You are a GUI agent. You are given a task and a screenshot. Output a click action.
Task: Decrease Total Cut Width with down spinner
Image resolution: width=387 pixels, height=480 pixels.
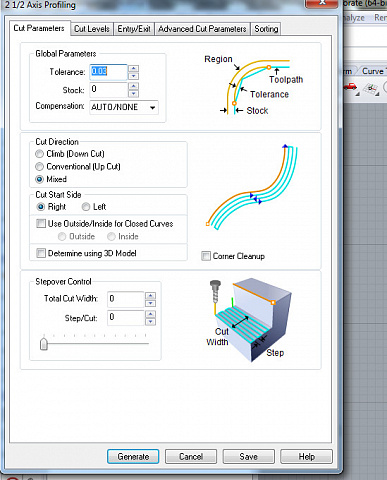click(151, 303)
